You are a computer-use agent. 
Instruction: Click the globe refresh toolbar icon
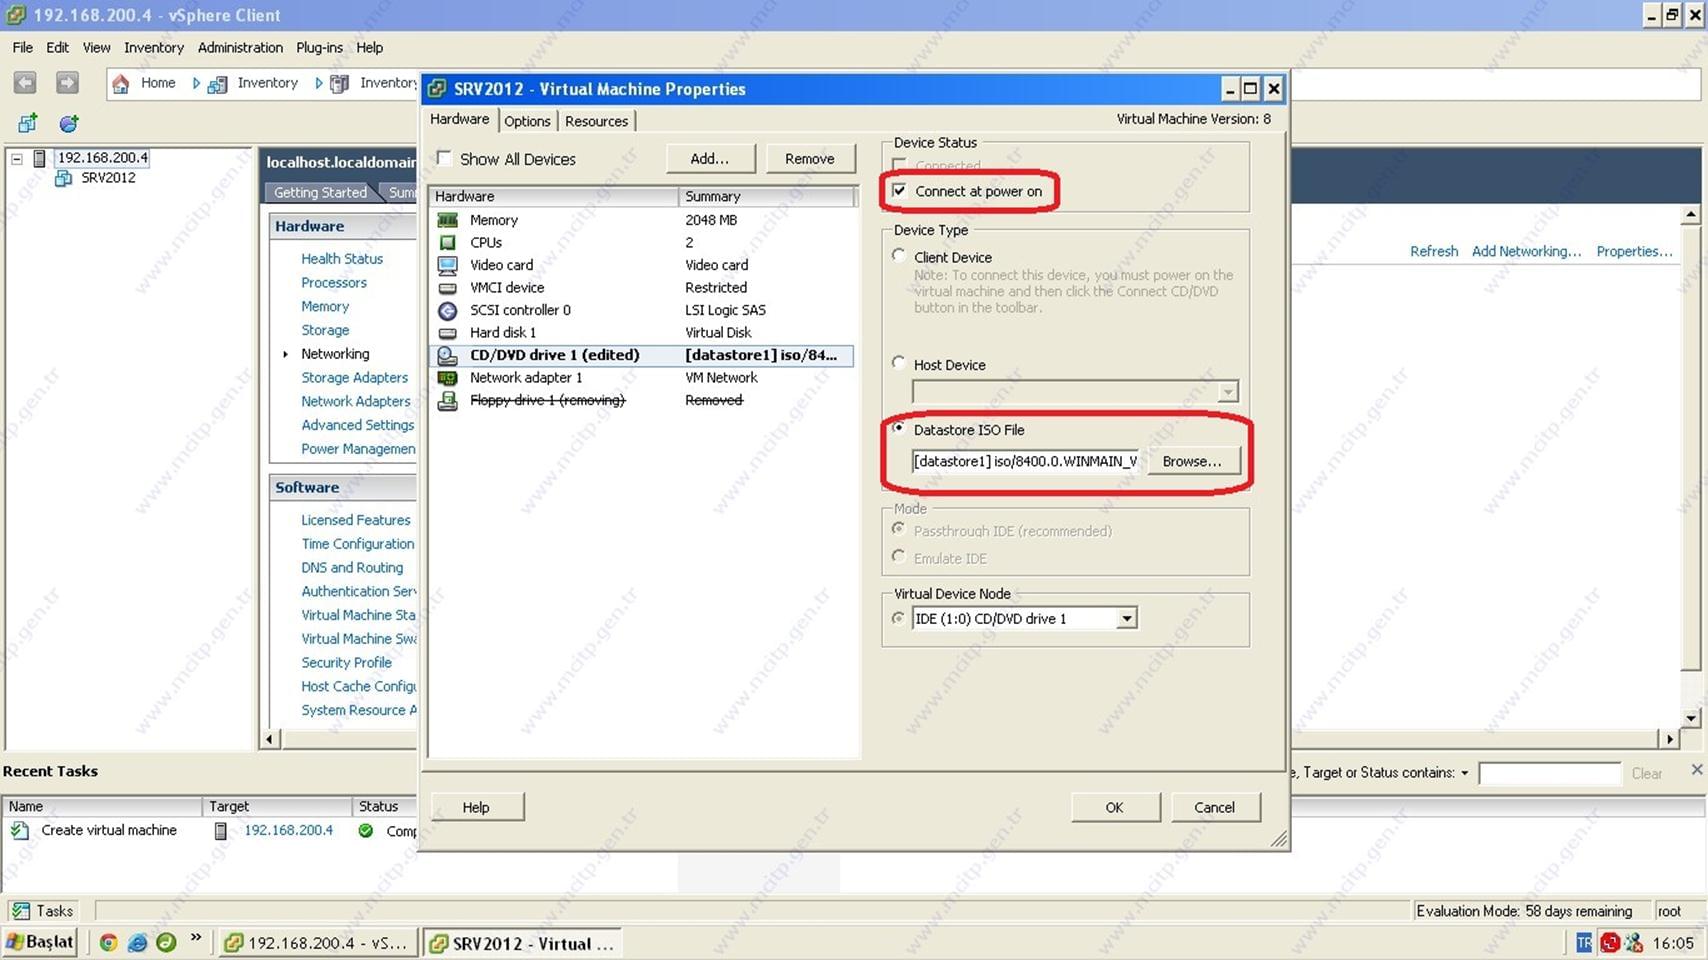[x=68, y=123]
